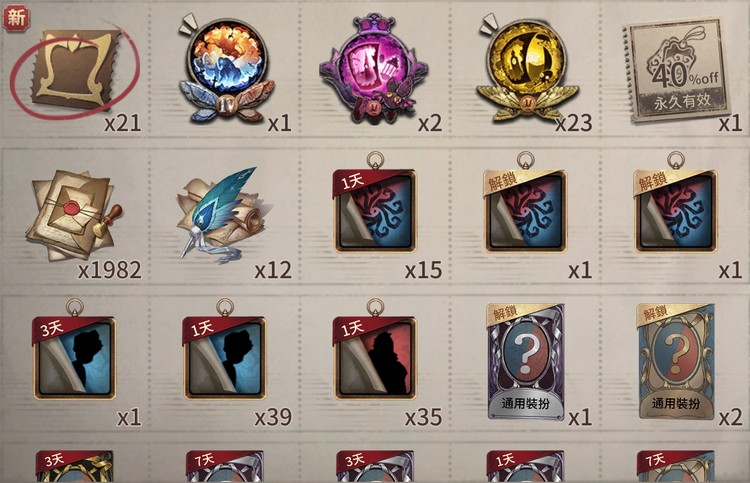Click the first 解鎖 red-blue swirl card

coord(525,210)
